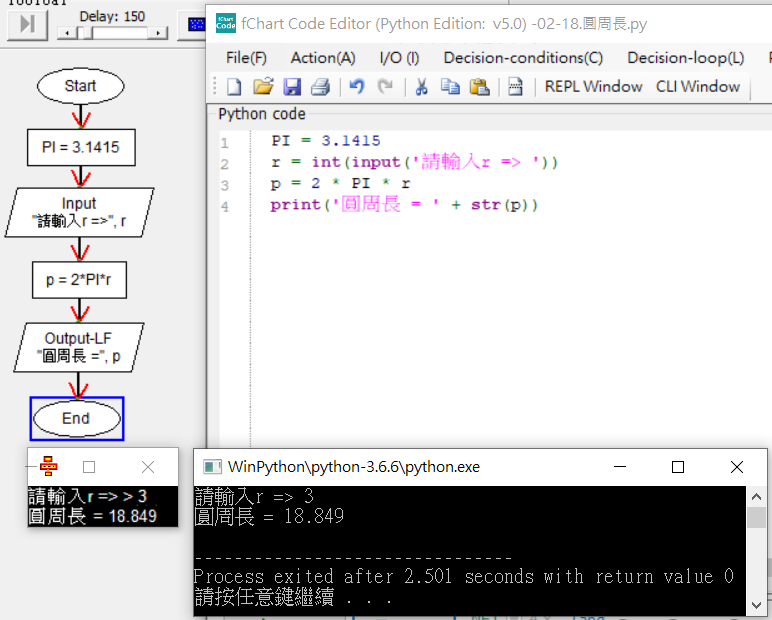Open the Action(A) menu
This screenshot has width=772, height=620.
[x=323, y=58]
